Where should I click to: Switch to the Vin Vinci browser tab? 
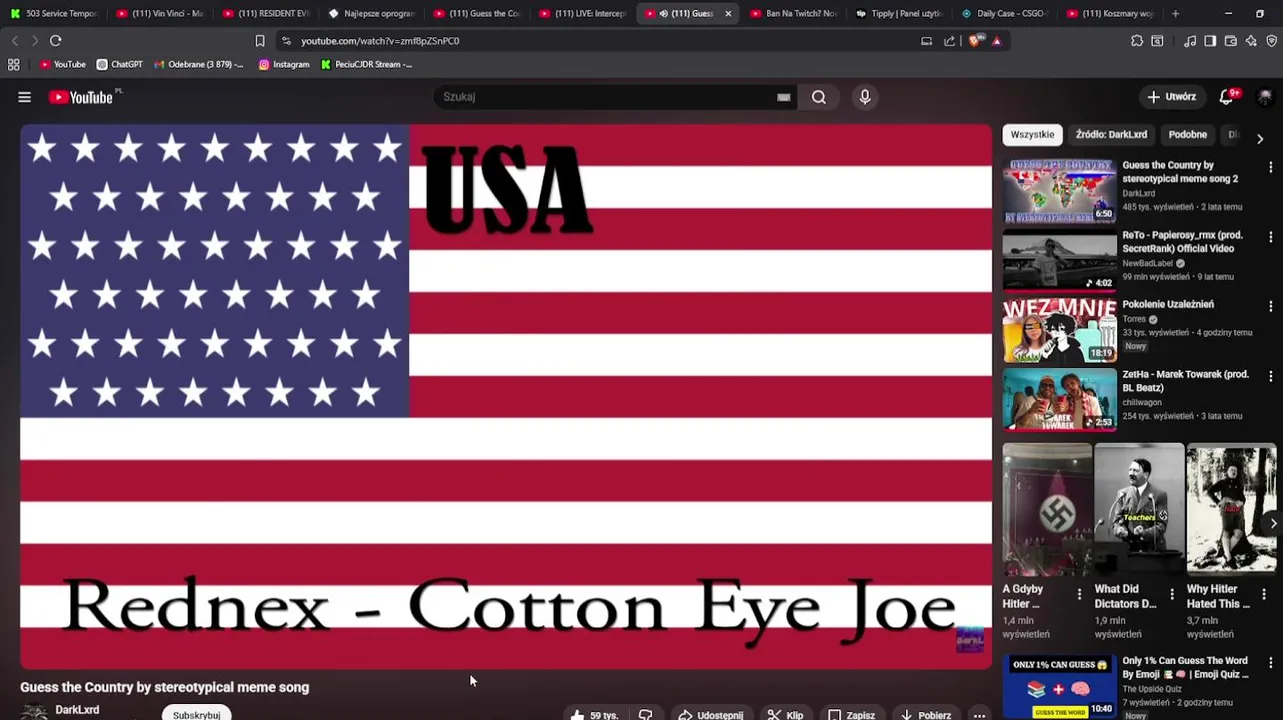tap(158, 13)
